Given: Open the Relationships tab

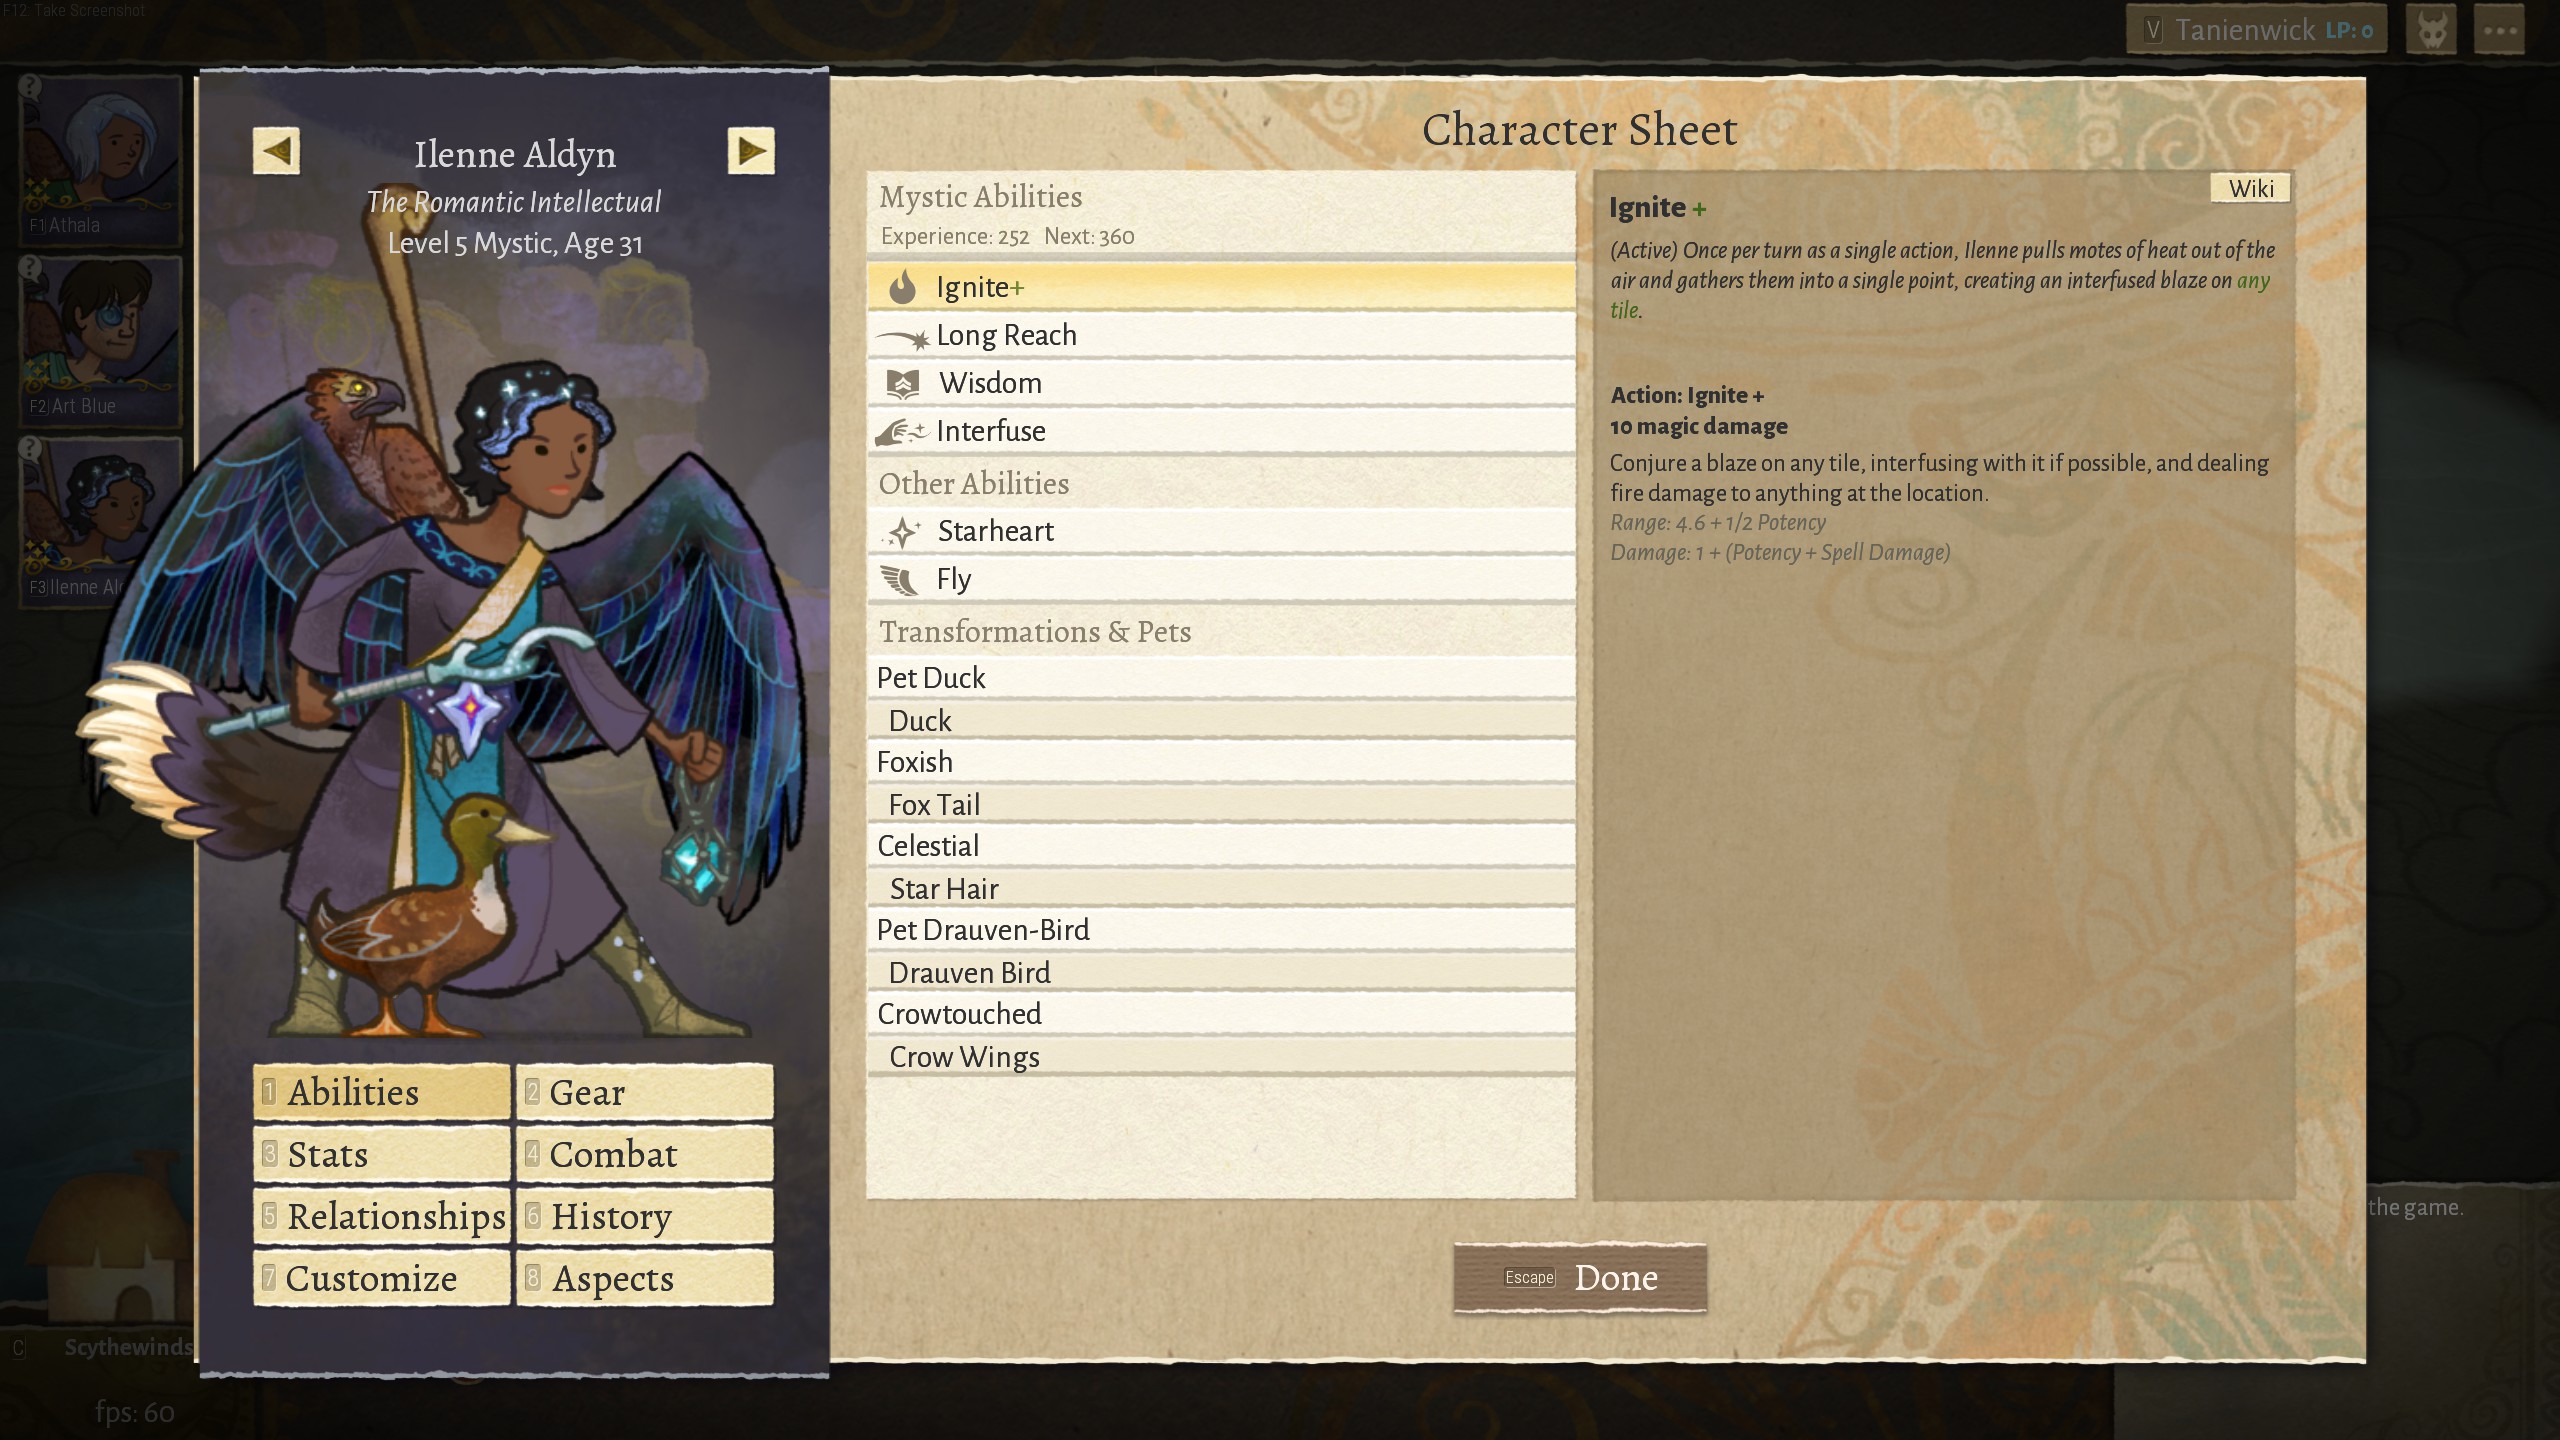Looking at the screenshot, I should click(x=382, y=1216).
